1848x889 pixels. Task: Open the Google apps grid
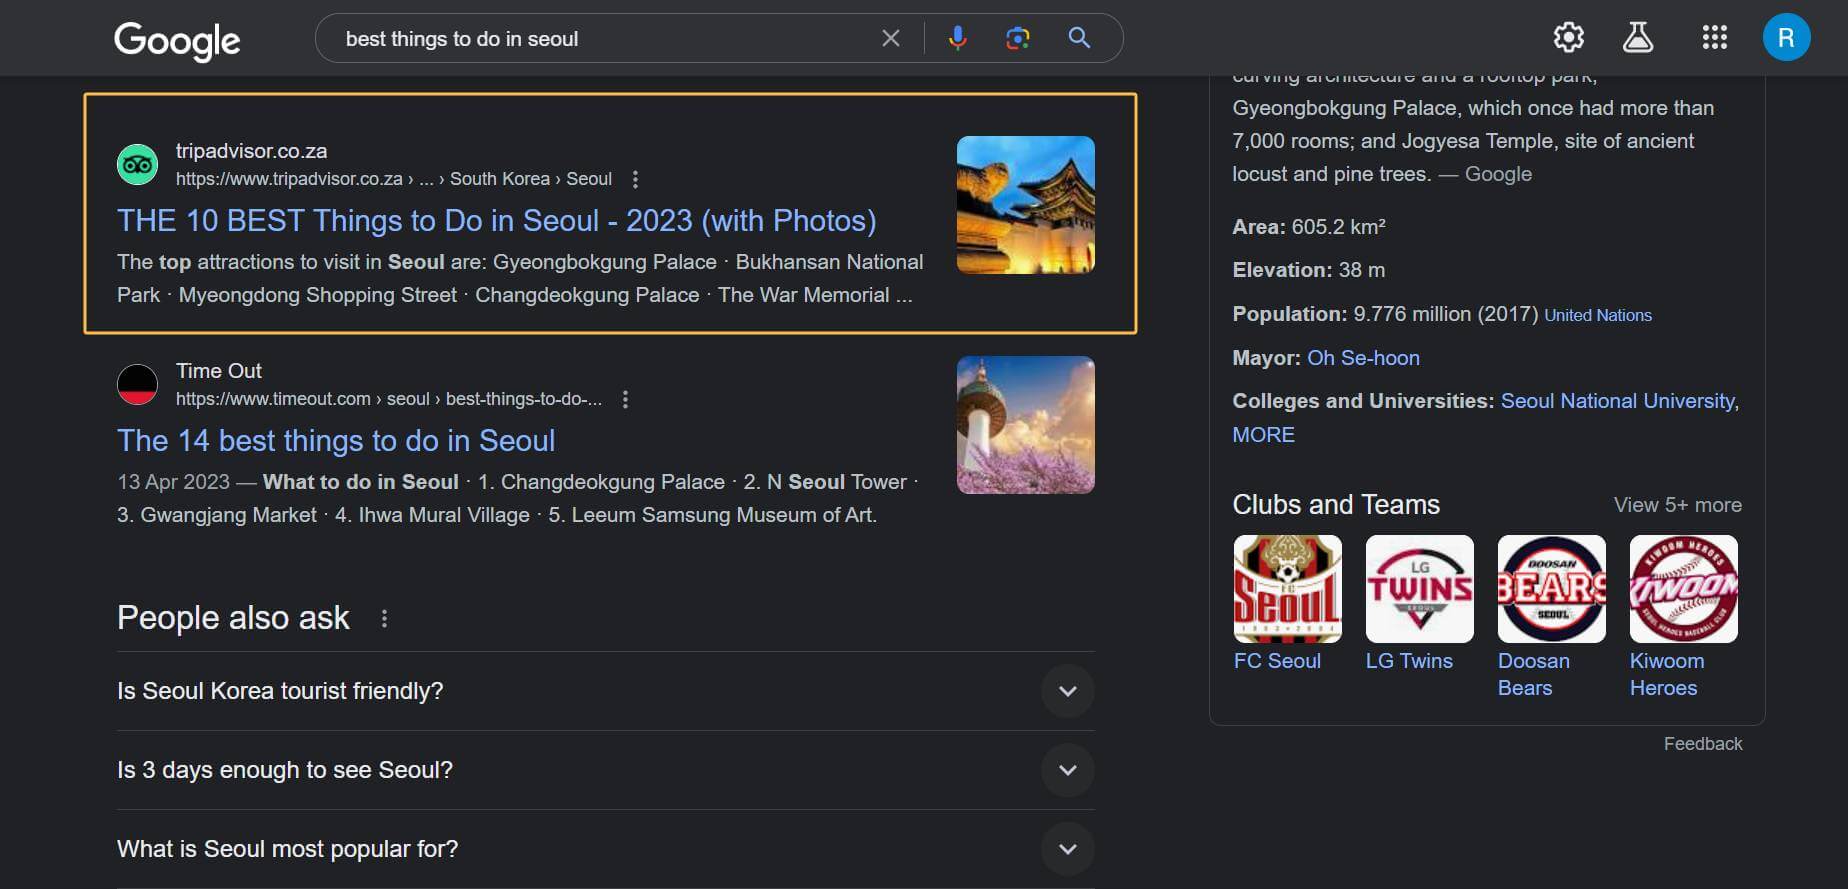pos(1714,38)
